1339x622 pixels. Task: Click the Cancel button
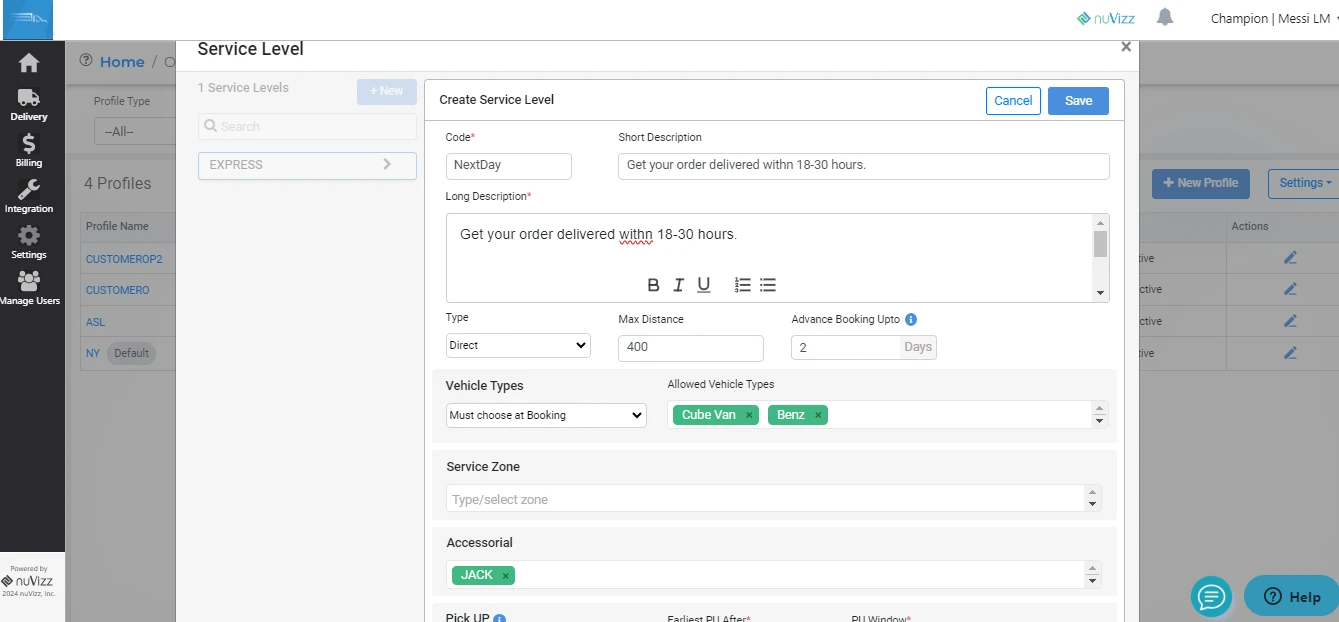pos(1013,101)
